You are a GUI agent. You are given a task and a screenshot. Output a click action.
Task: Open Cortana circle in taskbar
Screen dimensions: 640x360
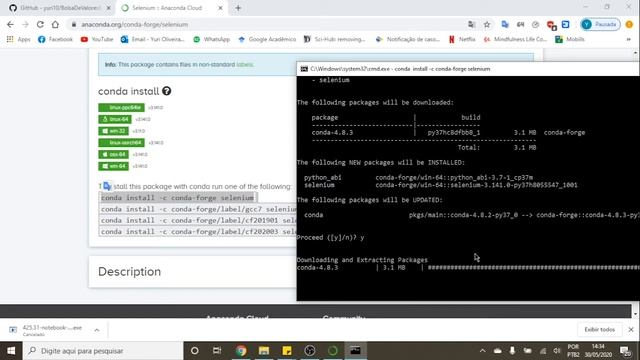195,351
